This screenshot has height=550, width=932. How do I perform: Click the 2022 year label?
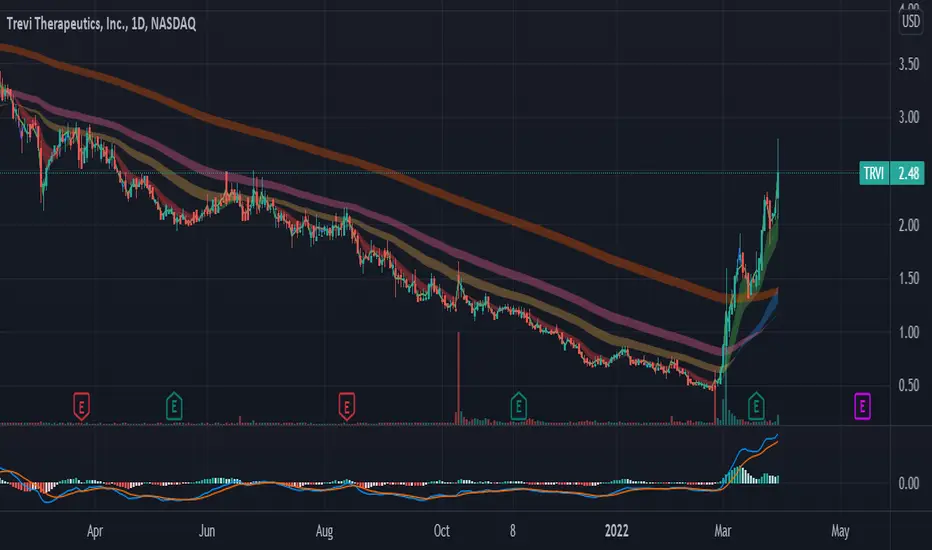[616, 531]
